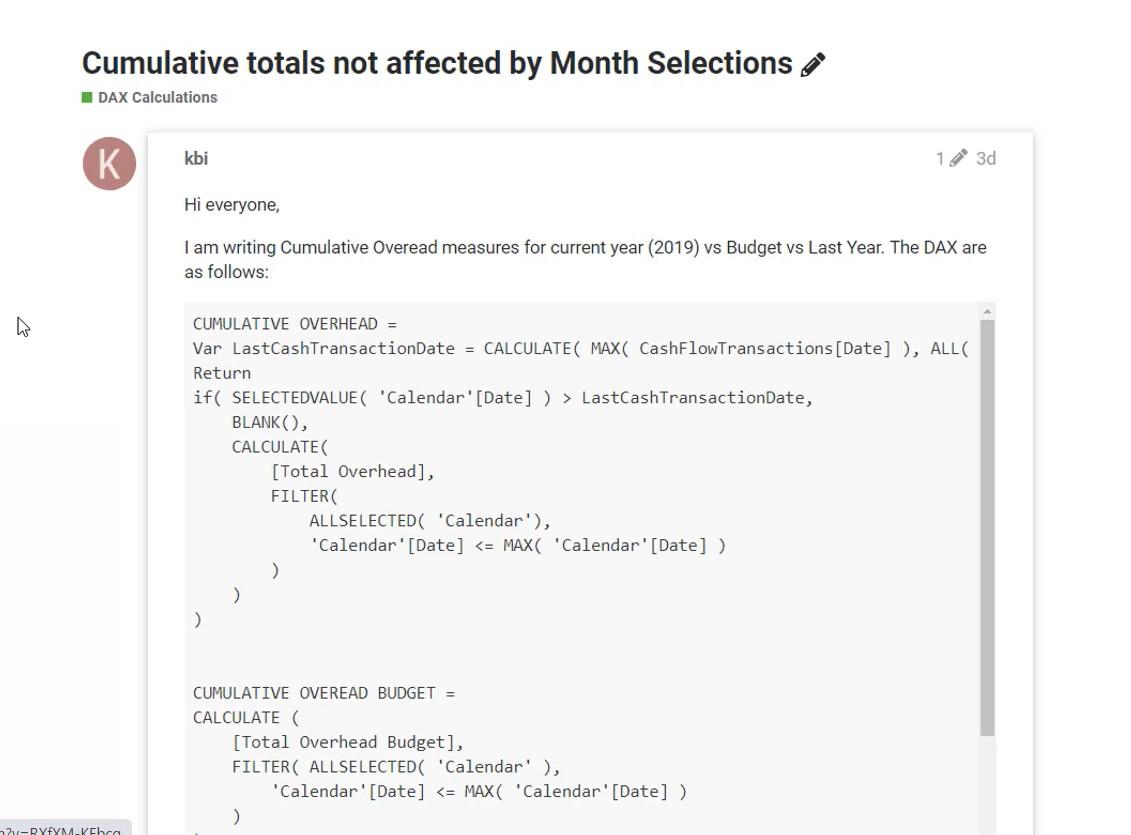Click the standalone 'FILTER(' code line

point(304,496)
